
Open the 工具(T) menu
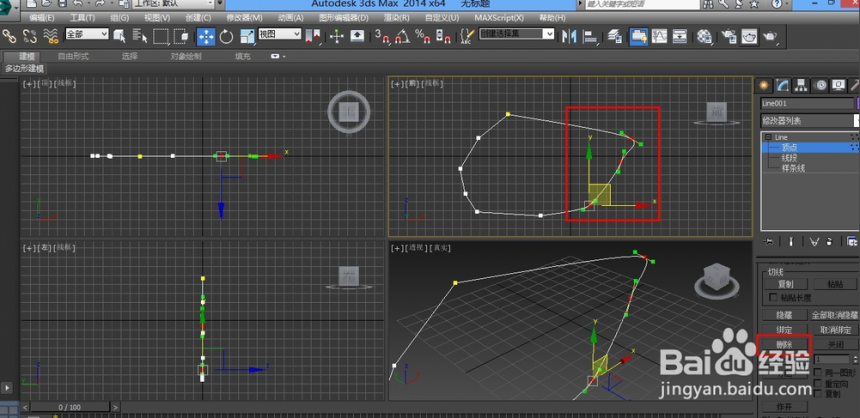pyautogui.click(x=82, y=18)
